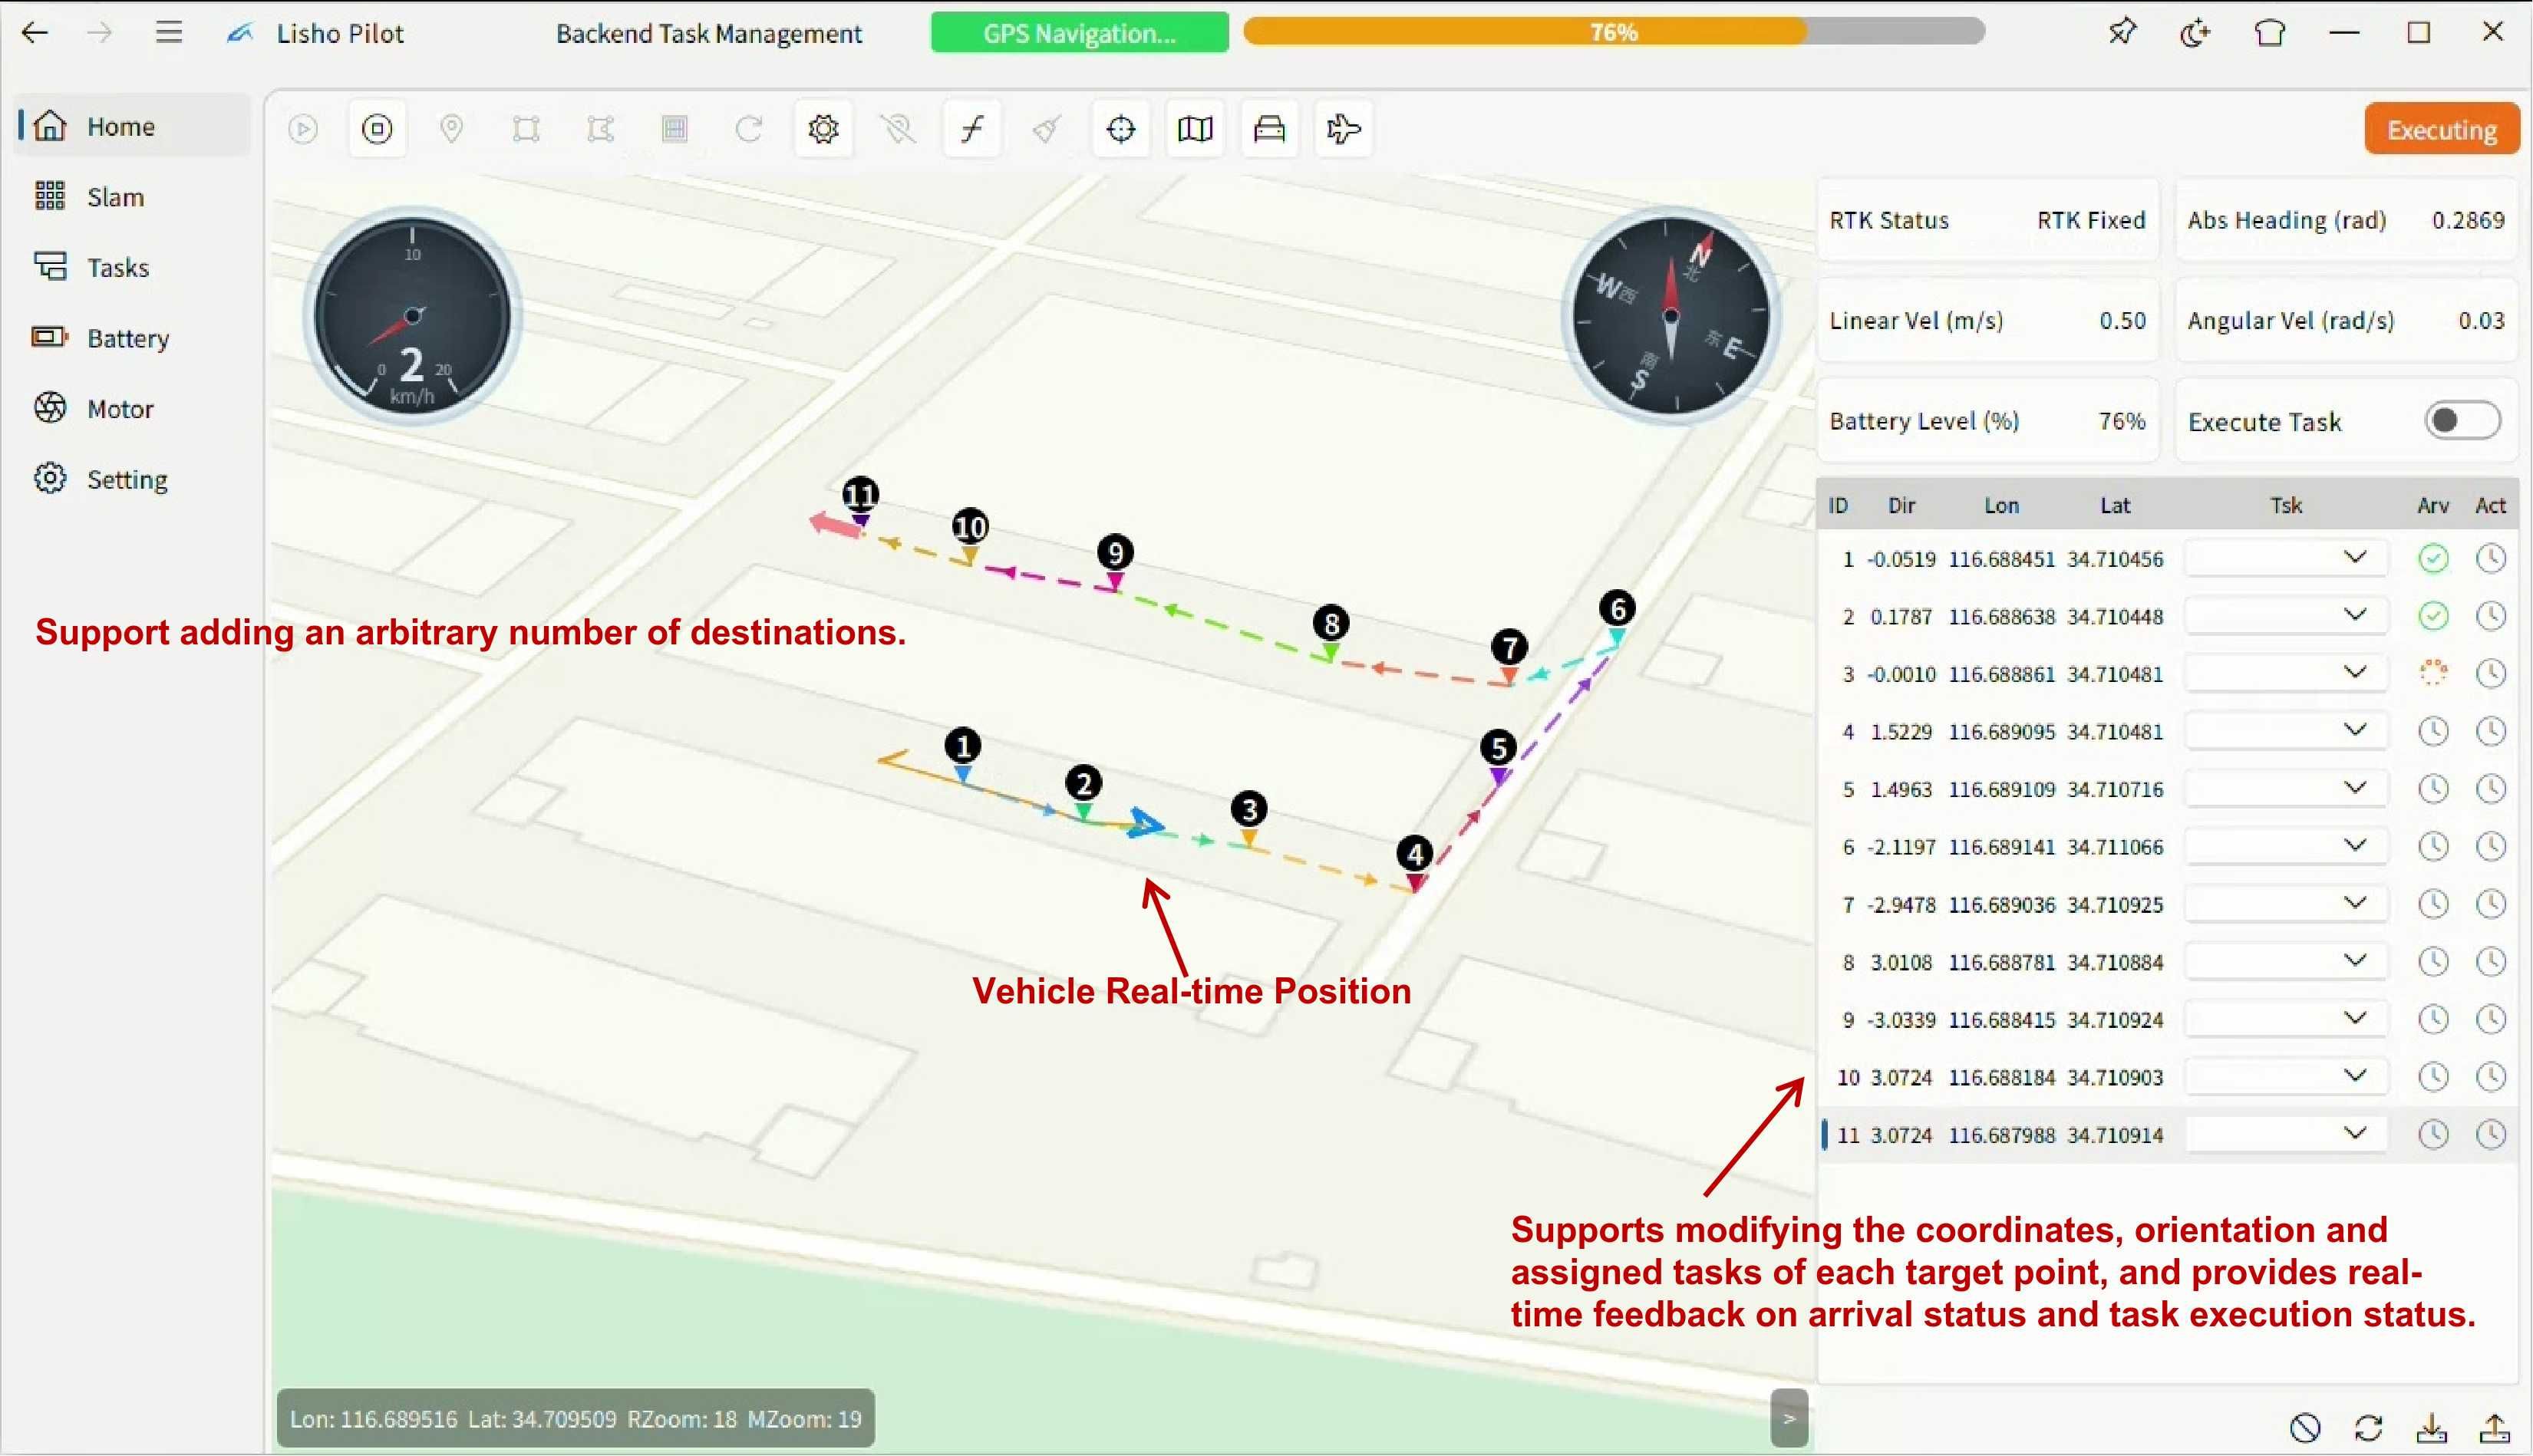The image size is (2533, 1456).
Task: Click the crossed-out pin icon
Action: pos(898,129)
